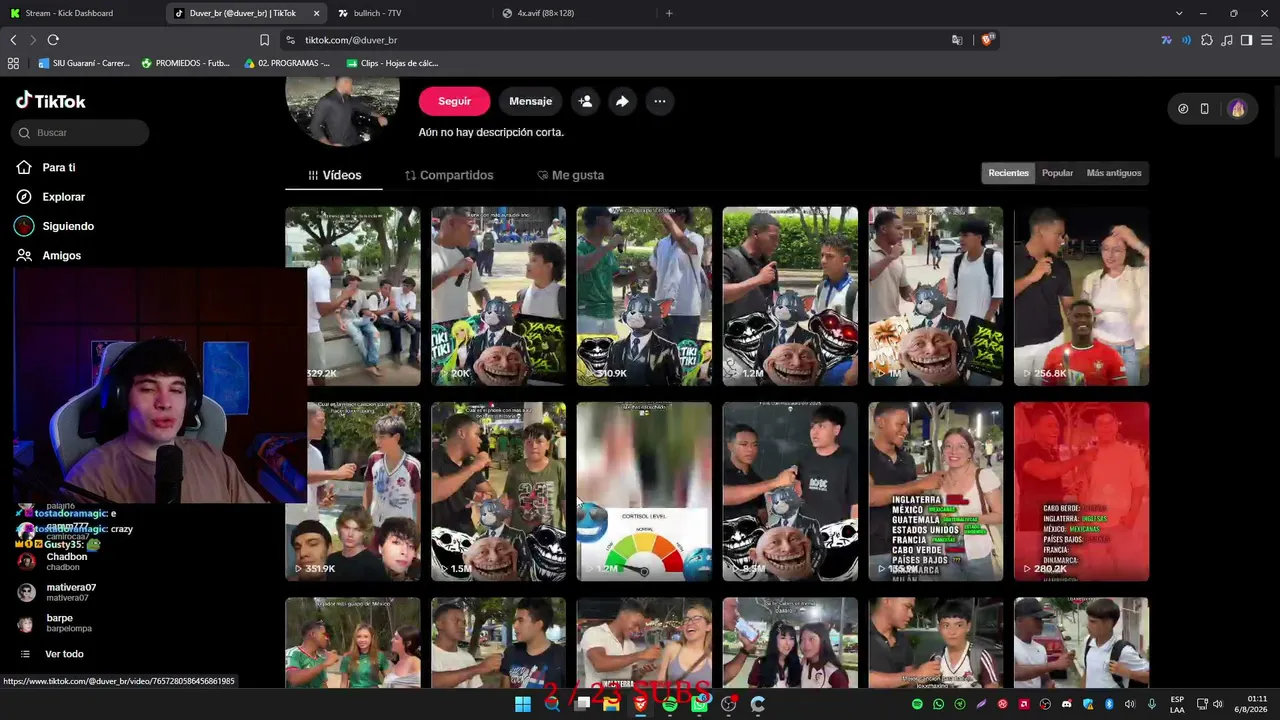Image resolution: width=1280 pixels, height=720 pixels.
Task: Open the PROMEDIOS bookmark
Action: (x=186, y=63)
